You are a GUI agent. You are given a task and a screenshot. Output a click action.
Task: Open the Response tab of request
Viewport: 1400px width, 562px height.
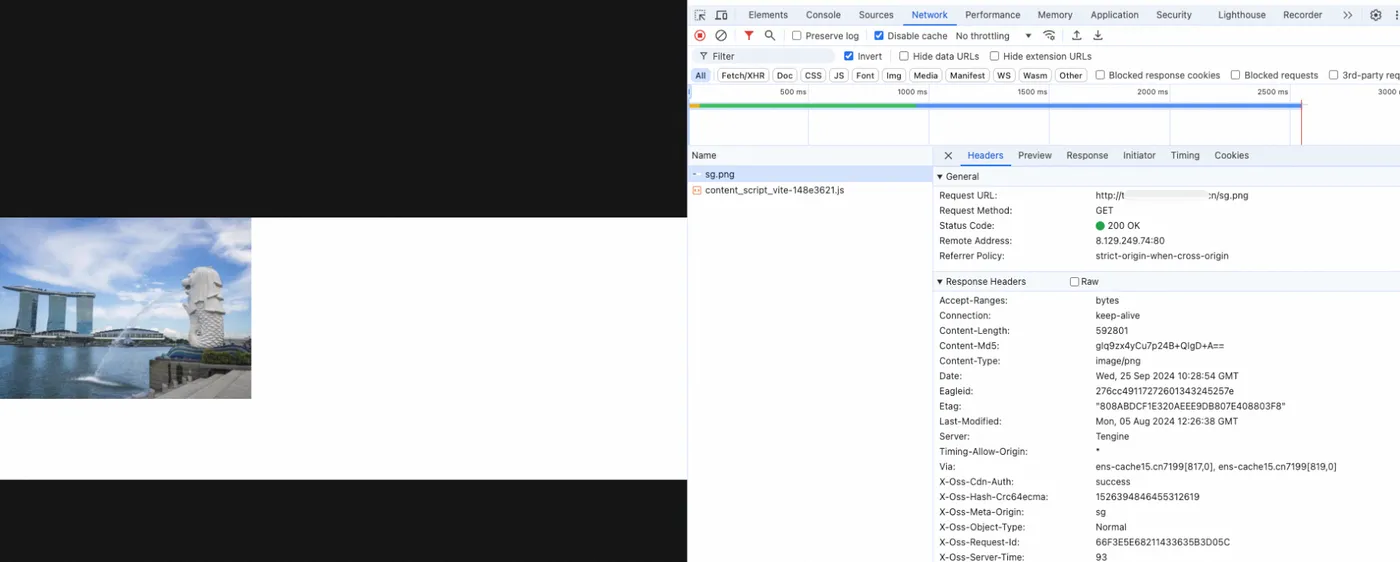coord(1087,156)
